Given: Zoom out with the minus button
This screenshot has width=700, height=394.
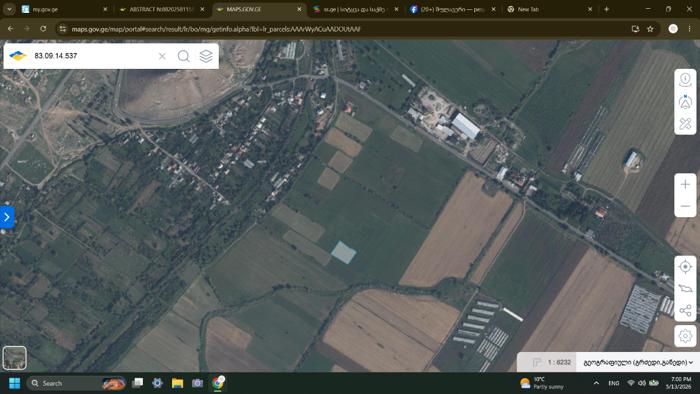Looking at the screenshot, I should (685, 206).
